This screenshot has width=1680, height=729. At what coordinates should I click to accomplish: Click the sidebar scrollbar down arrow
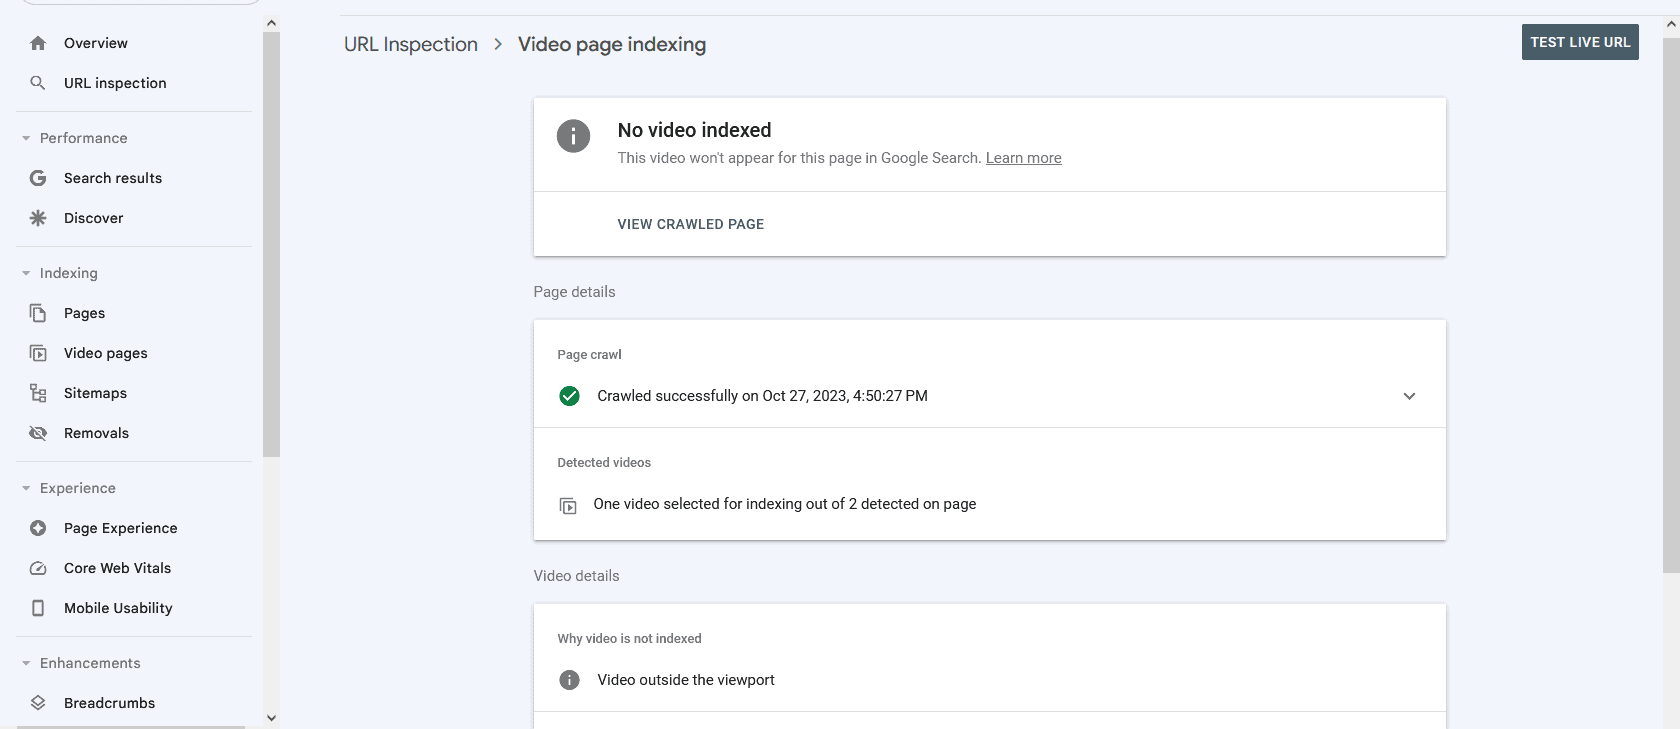point(271,718)
